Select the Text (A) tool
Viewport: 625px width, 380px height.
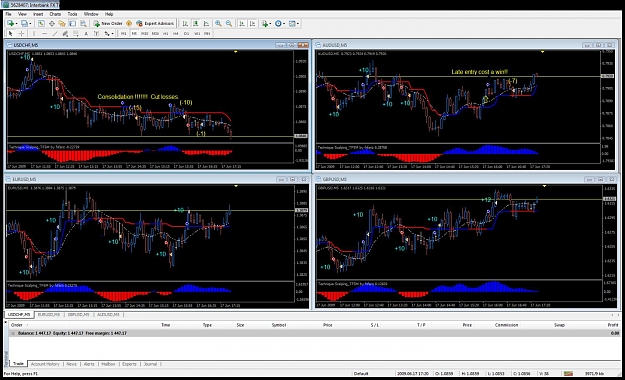[x=86, y=34]
